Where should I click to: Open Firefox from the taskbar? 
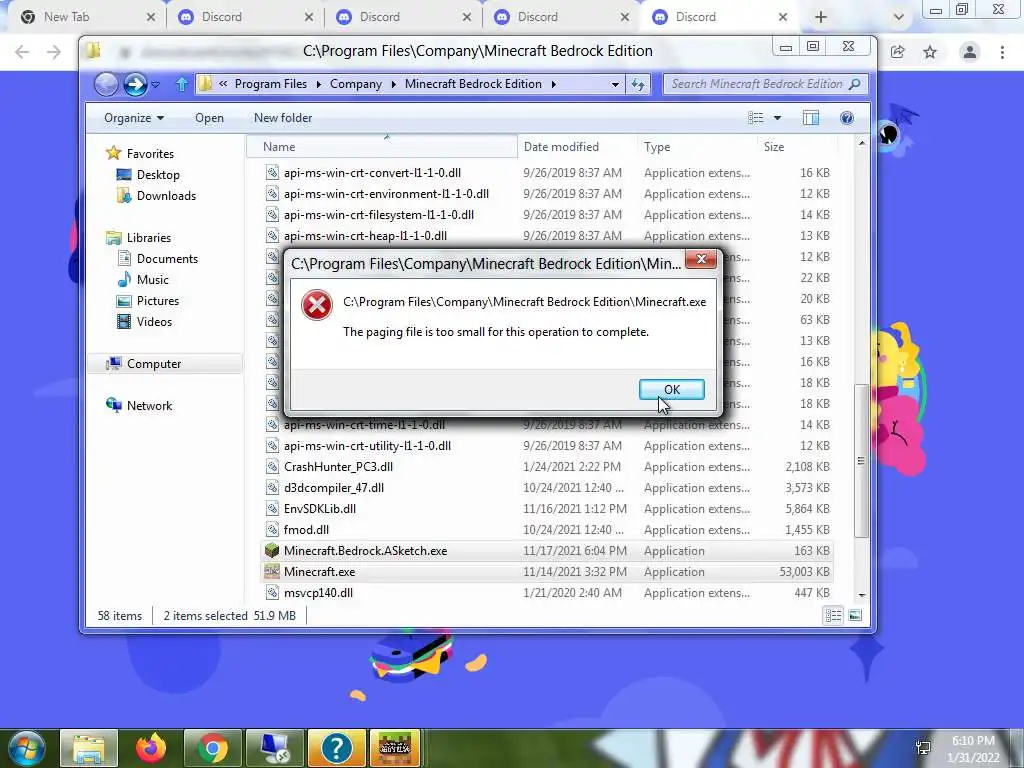point(151,748)
